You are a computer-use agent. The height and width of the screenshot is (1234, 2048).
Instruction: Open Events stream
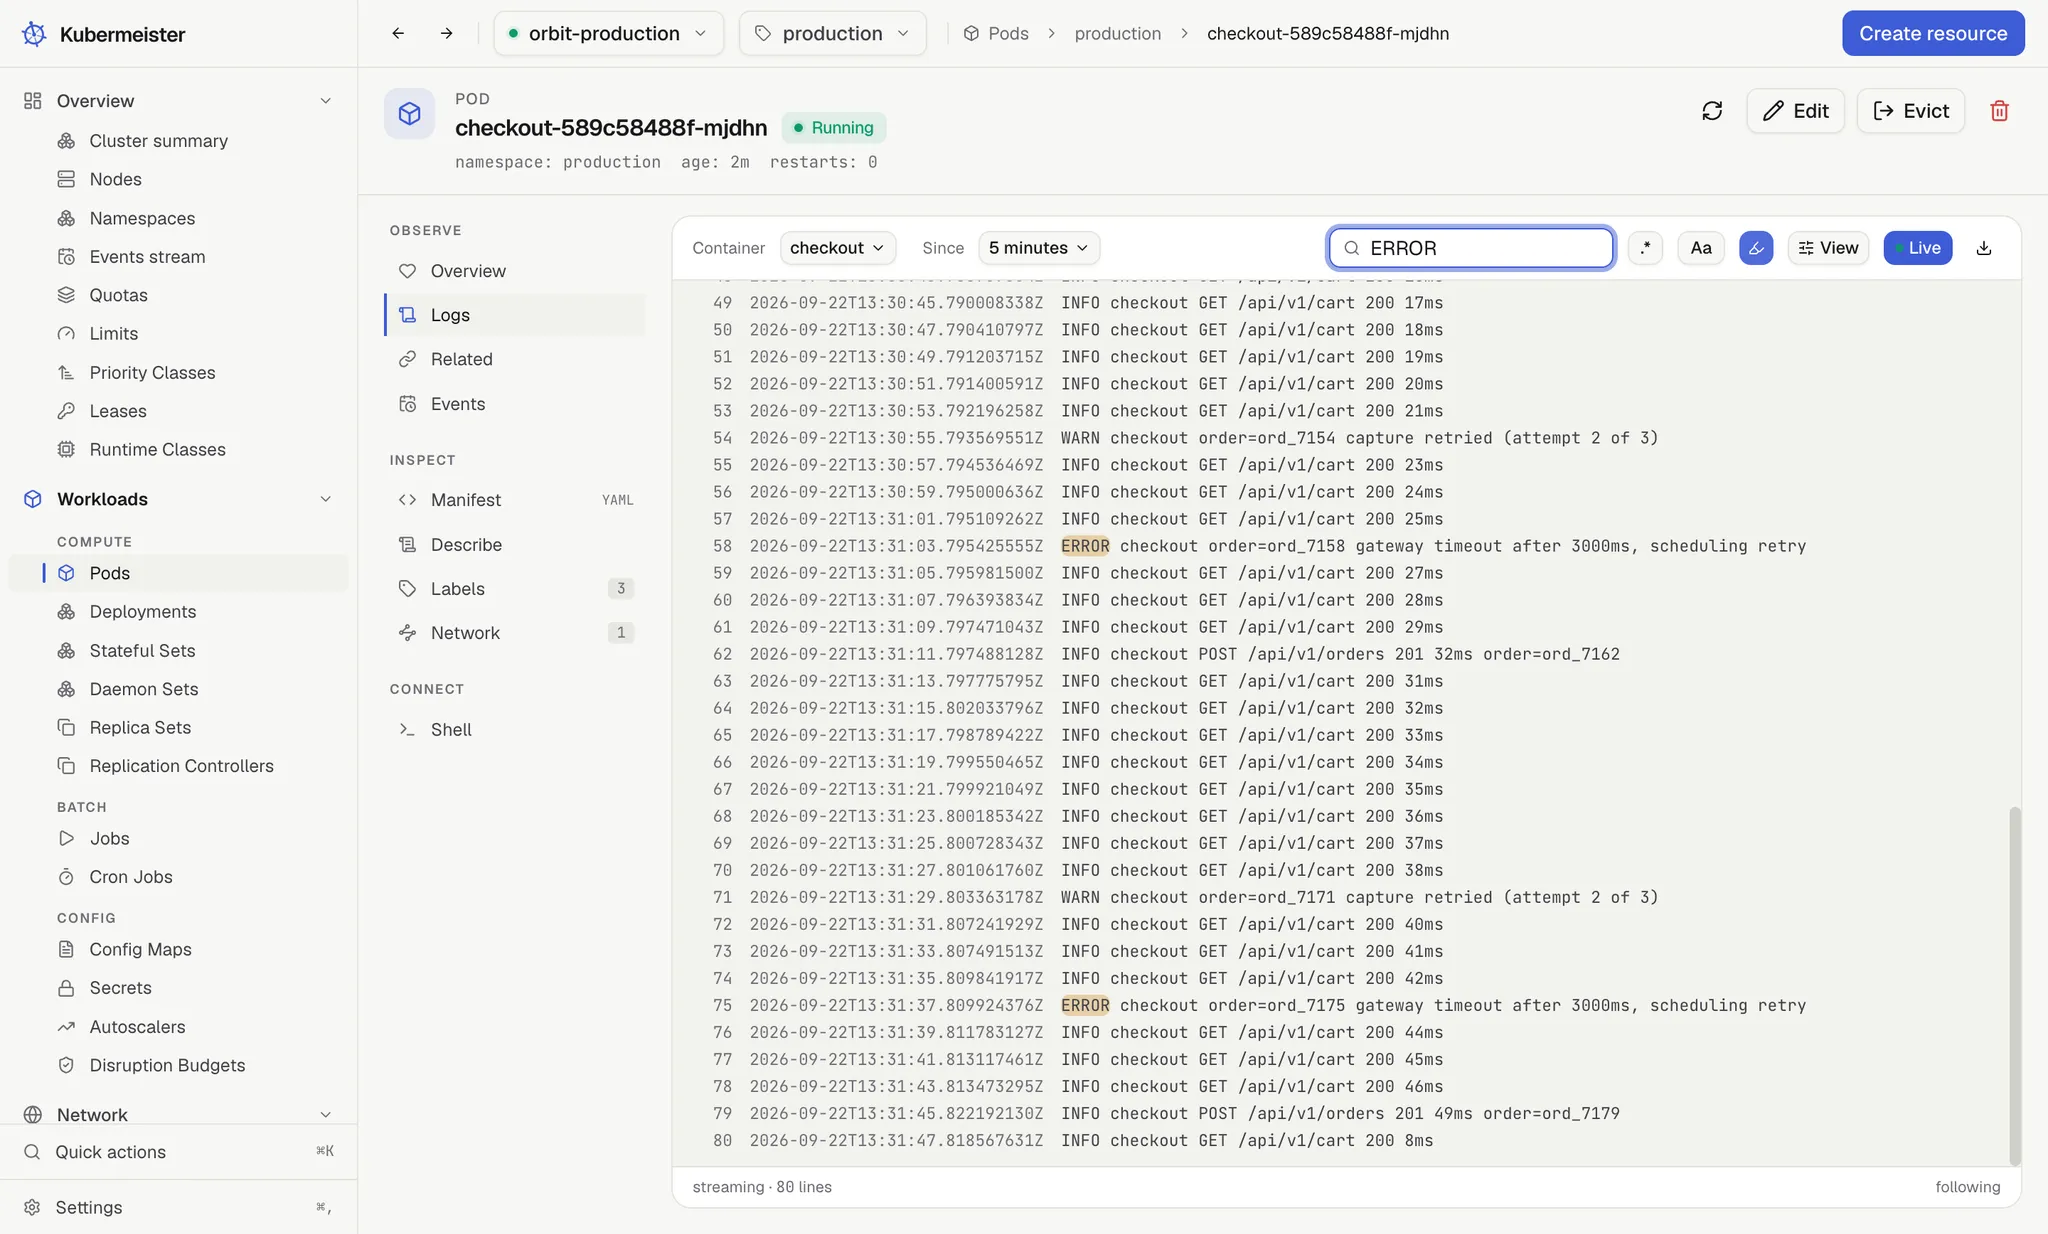[147, 257]
